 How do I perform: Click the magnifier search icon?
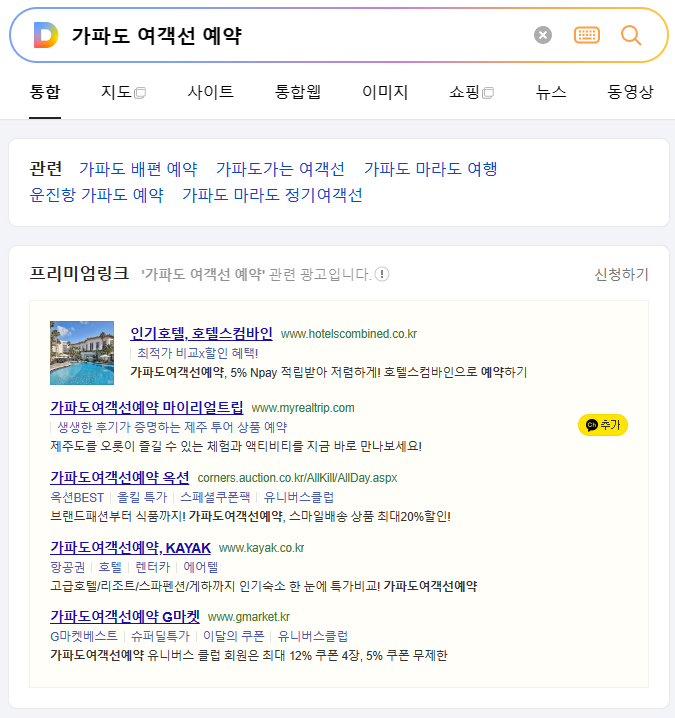tap(631, 35)
